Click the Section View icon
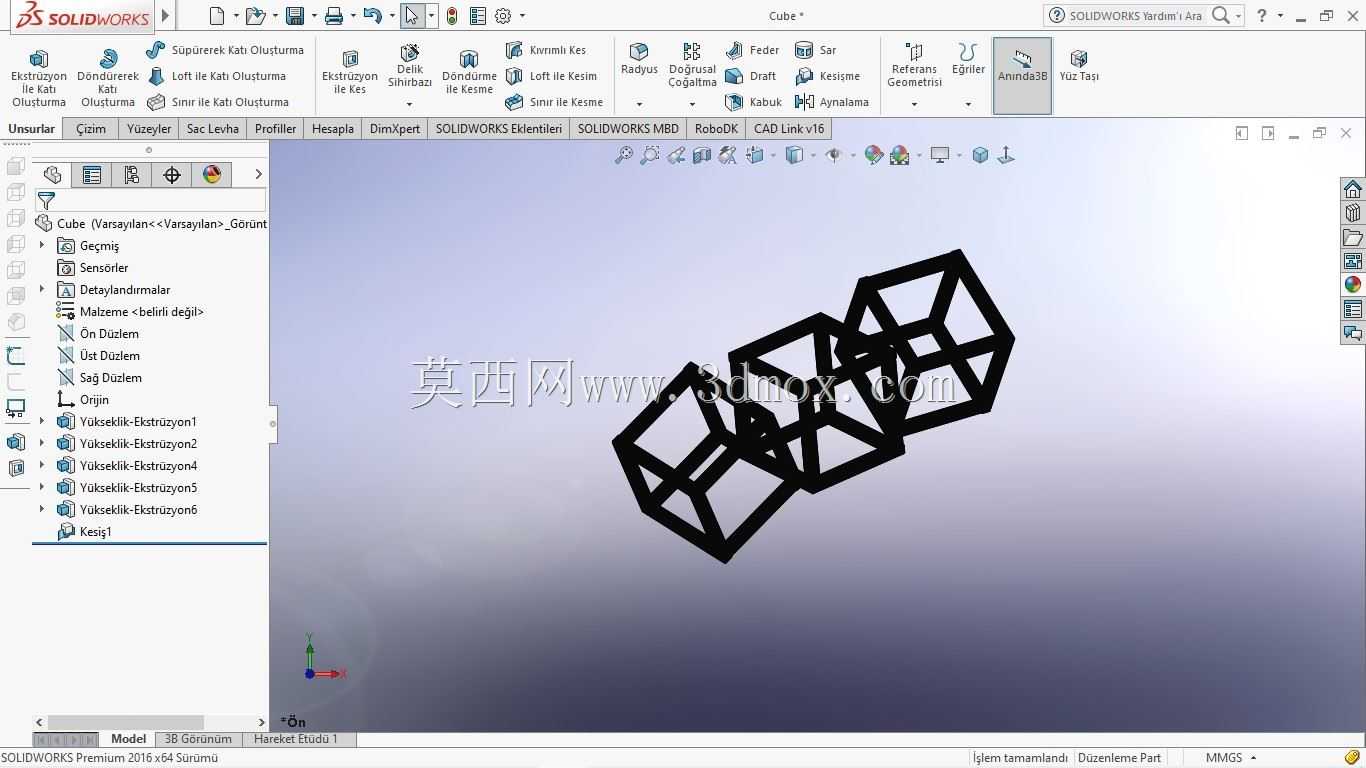Viewport: 1366px width, 768px height. pyautogui.click(x=702, y=155)
